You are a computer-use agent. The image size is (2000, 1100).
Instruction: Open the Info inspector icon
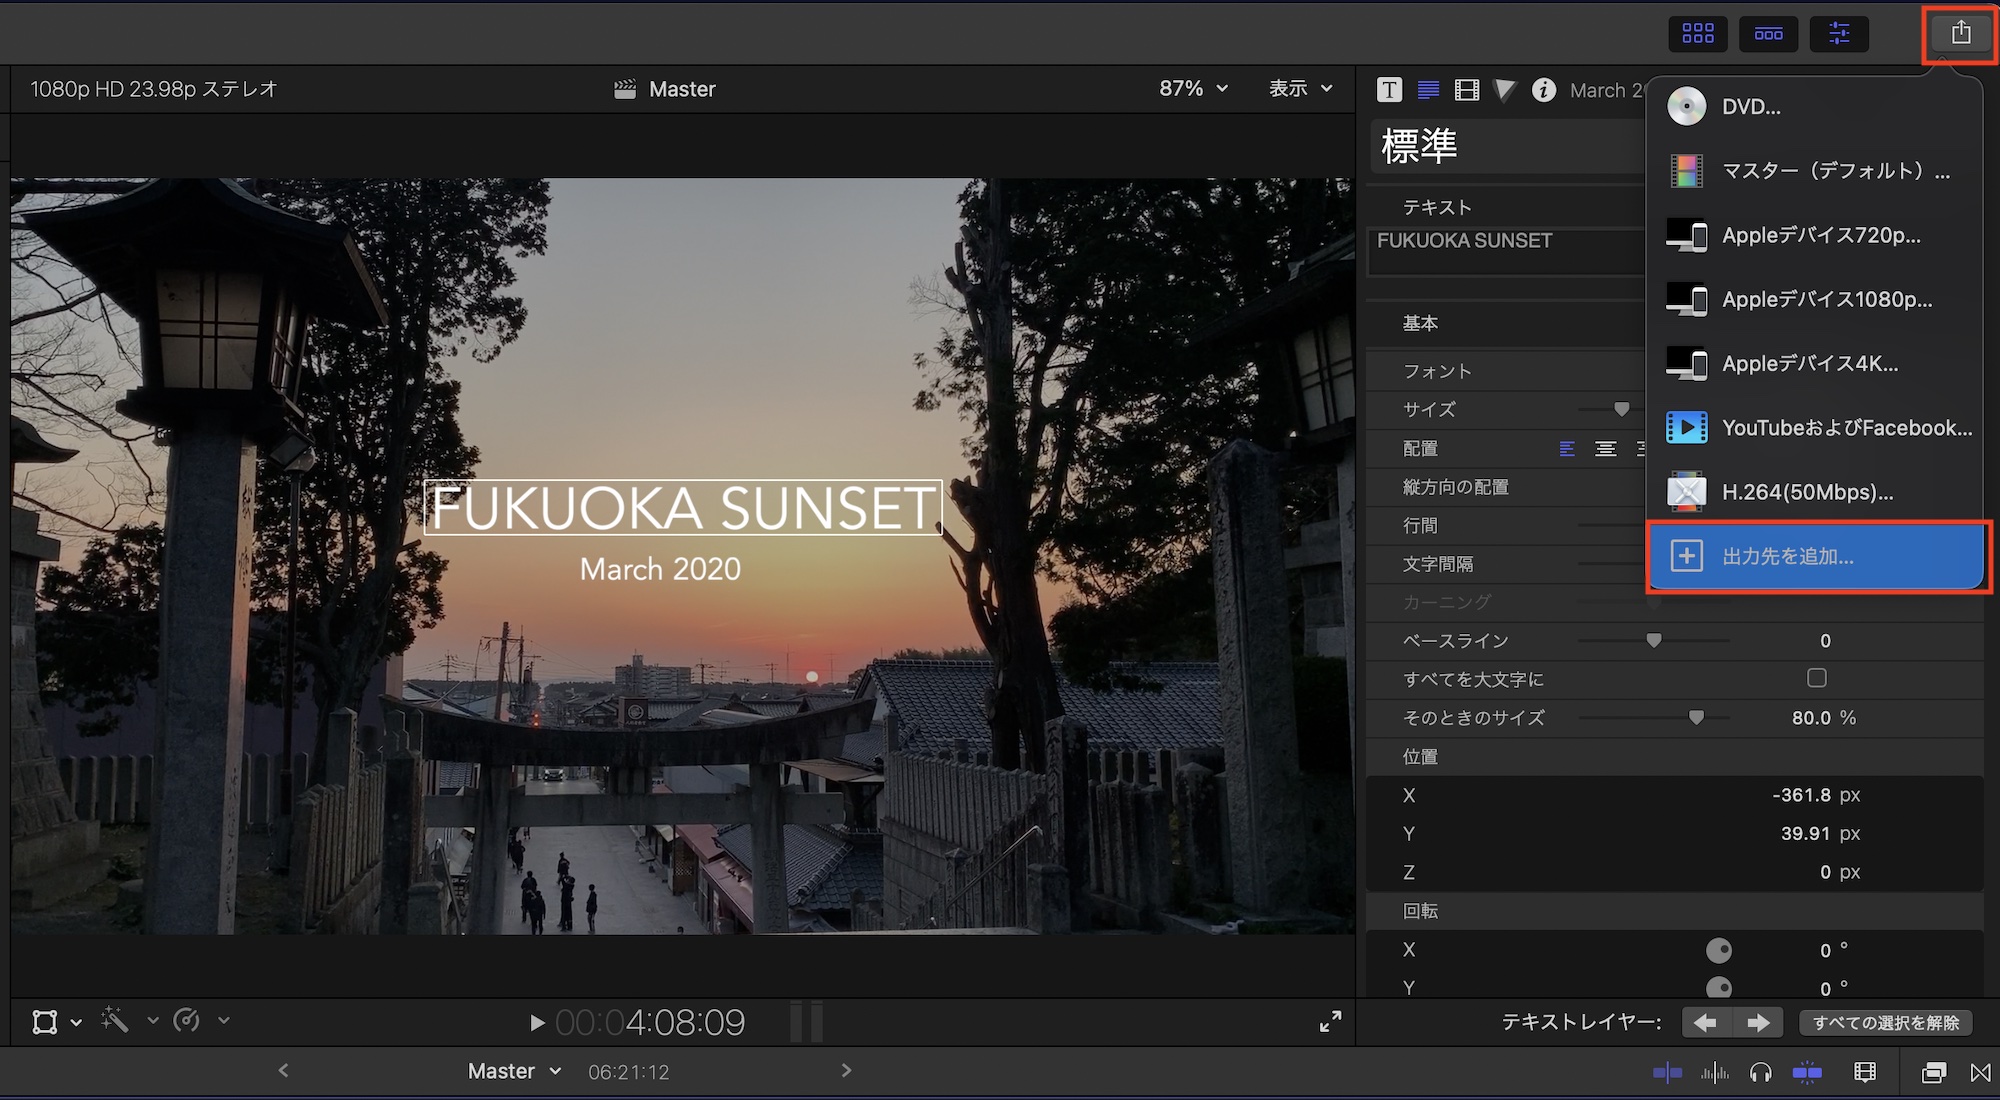1543,90
